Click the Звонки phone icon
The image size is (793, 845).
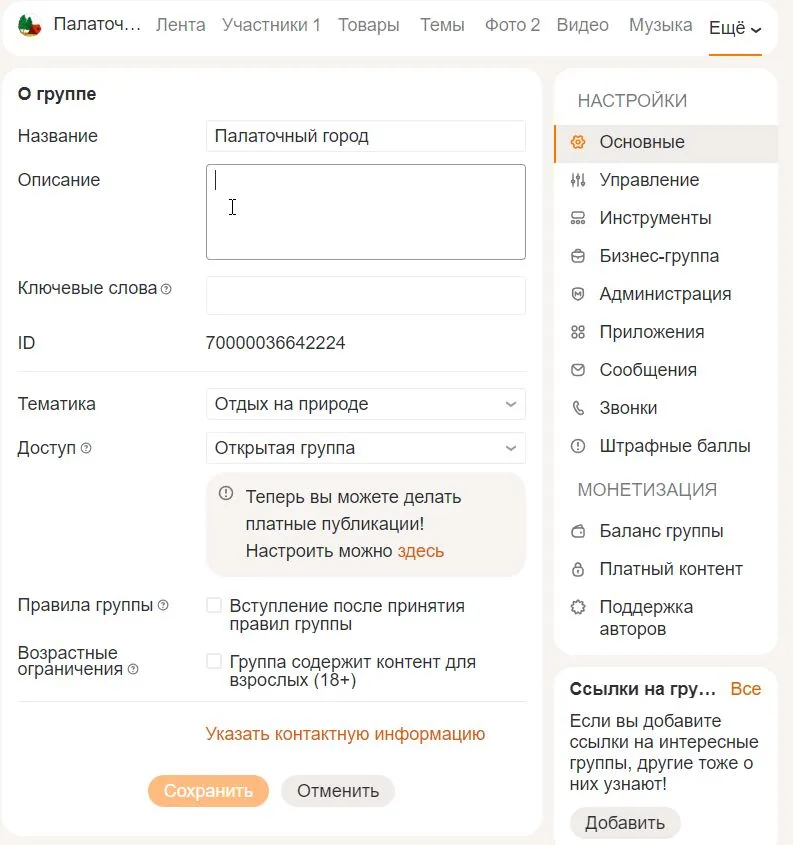pos(577,408)
